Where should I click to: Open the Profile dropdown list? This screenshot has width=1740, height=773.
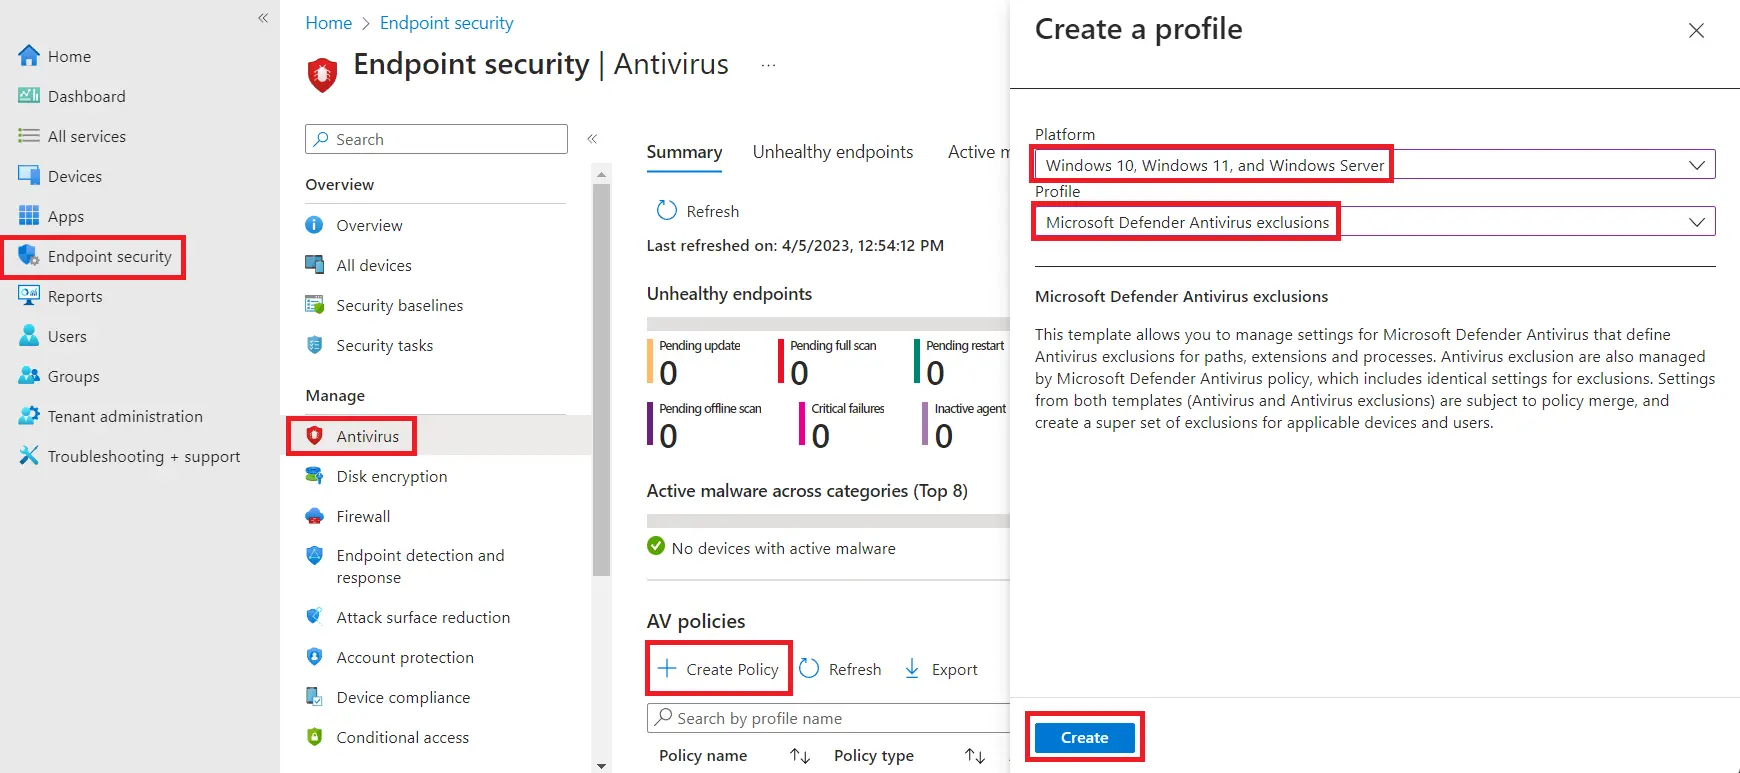pos(1696,222)
